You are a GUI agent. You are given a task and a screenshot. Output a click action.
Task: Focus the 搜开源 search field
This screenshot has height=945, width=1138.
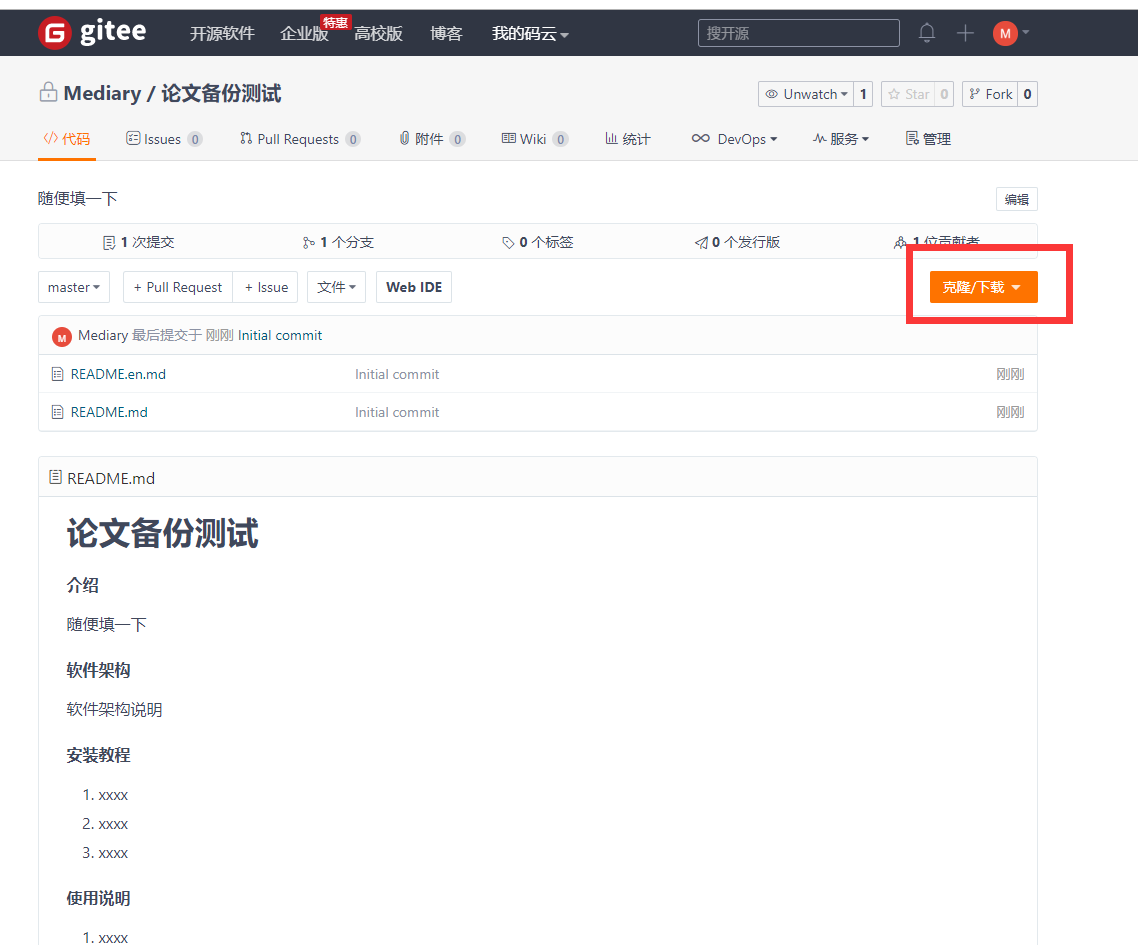(798, 33)
